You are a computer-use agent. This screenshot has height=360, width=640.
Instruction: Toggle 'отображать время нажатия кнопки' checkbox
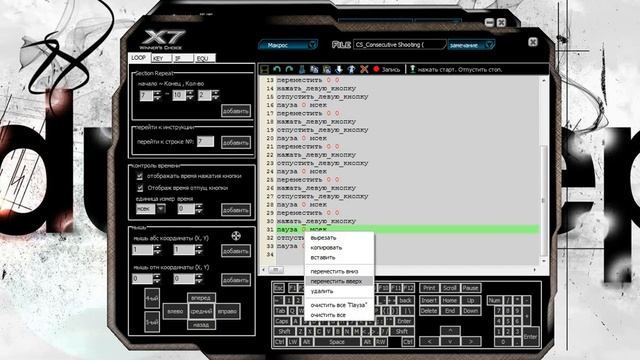(140, 176)
